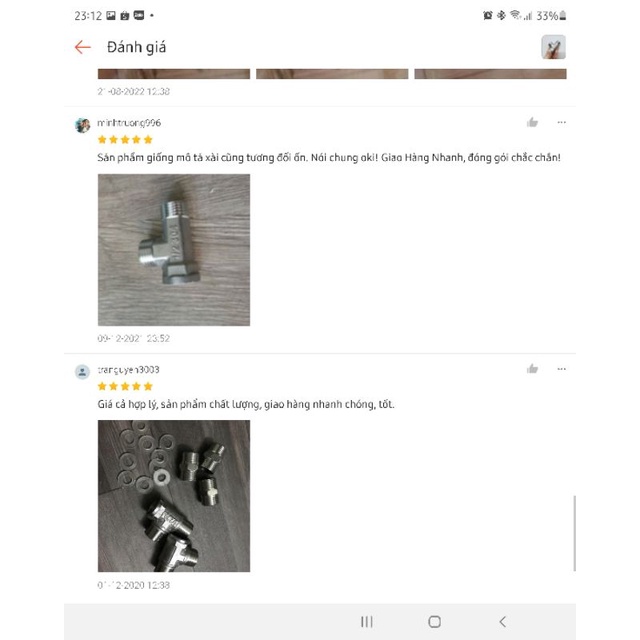This screenshot has width=640, height=640.
Task: Like minhtruong996's review with thumbs up
Action: pyautogui.click(x=532, y=122)
